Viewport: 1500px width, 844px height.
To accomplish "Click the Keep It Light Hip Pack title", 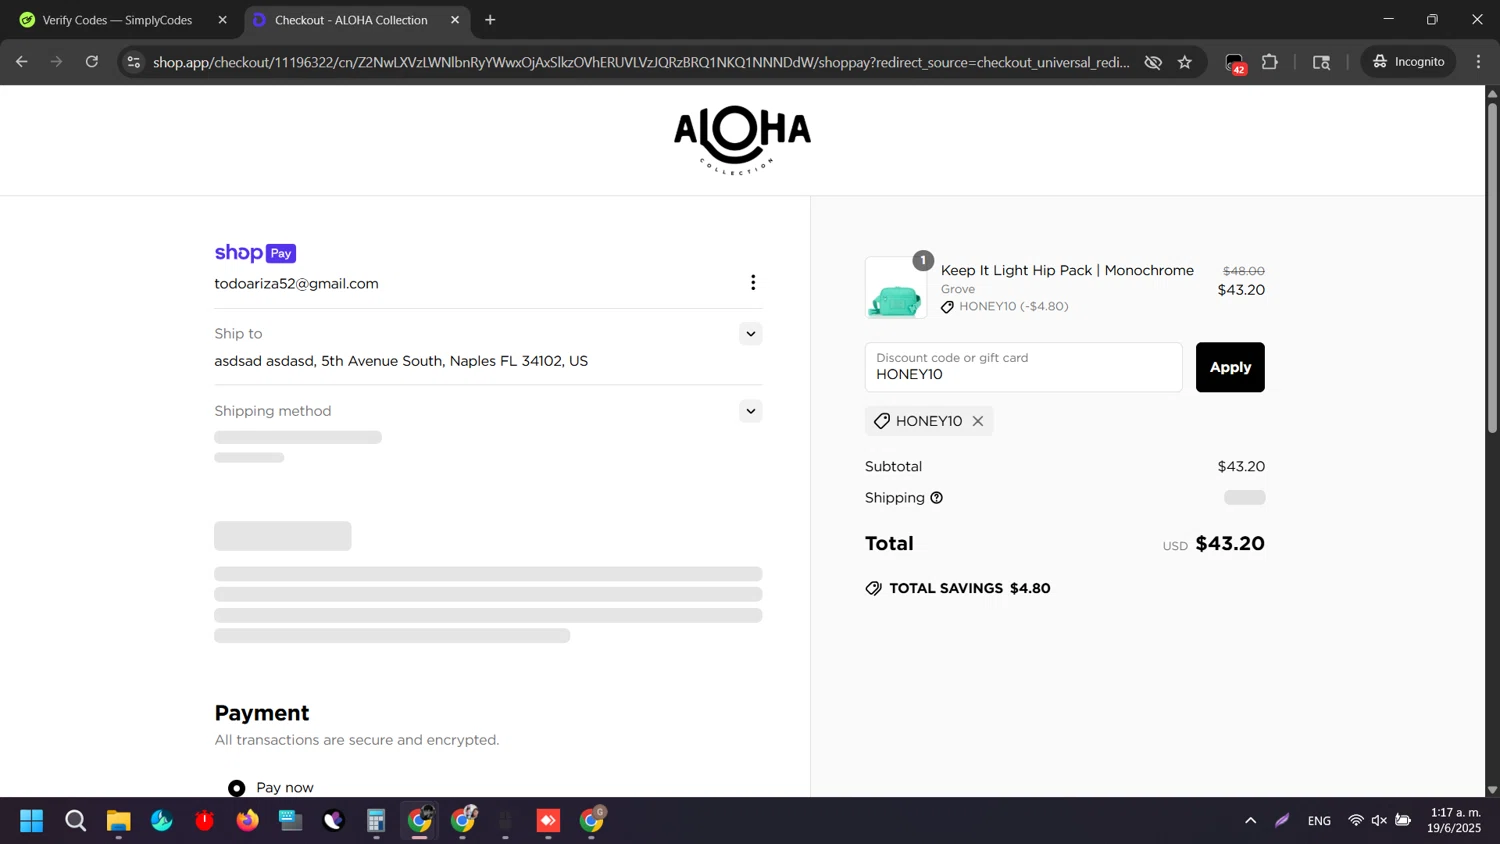I will 1067,270.
